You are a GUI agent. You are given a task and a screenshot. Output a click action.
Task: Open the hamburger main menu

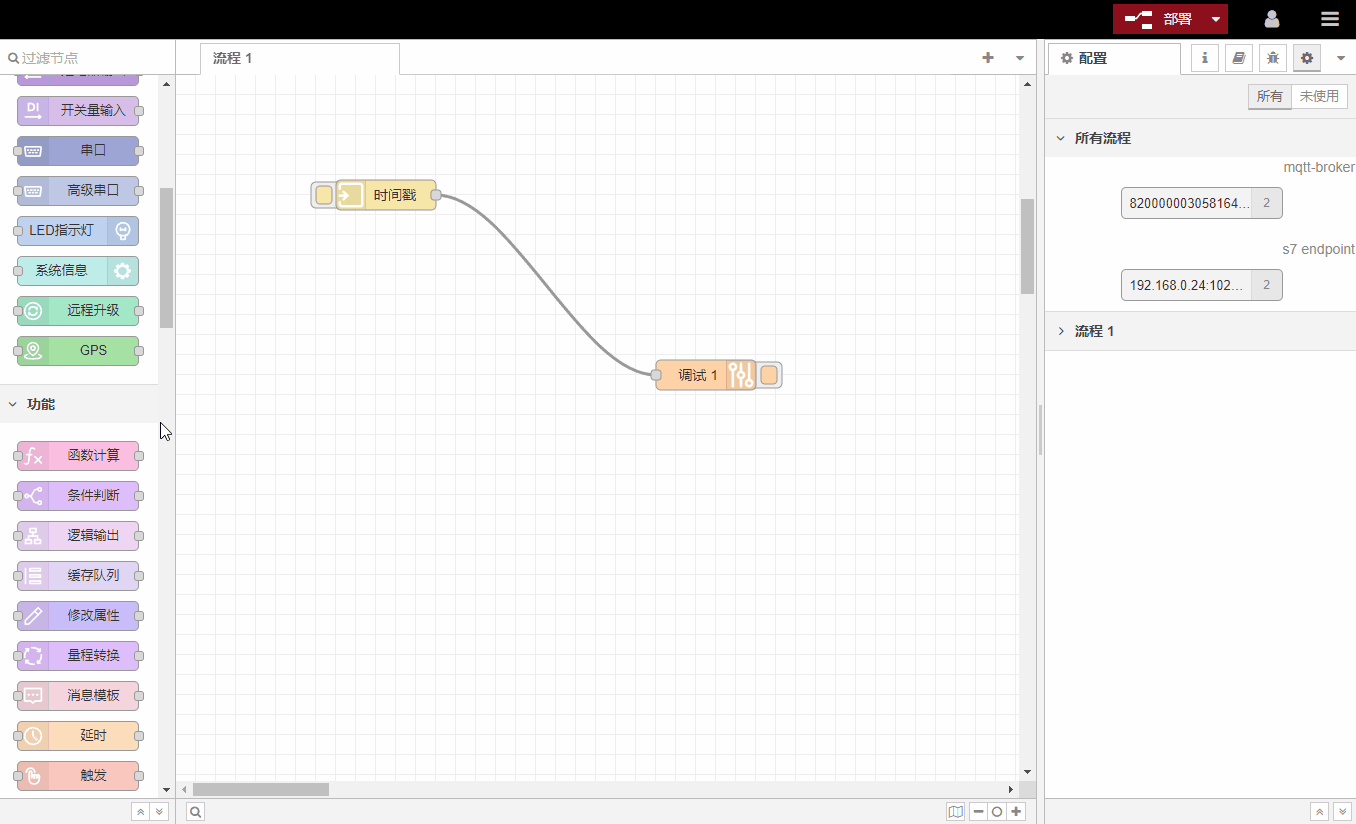click(x=1329, y=19)
